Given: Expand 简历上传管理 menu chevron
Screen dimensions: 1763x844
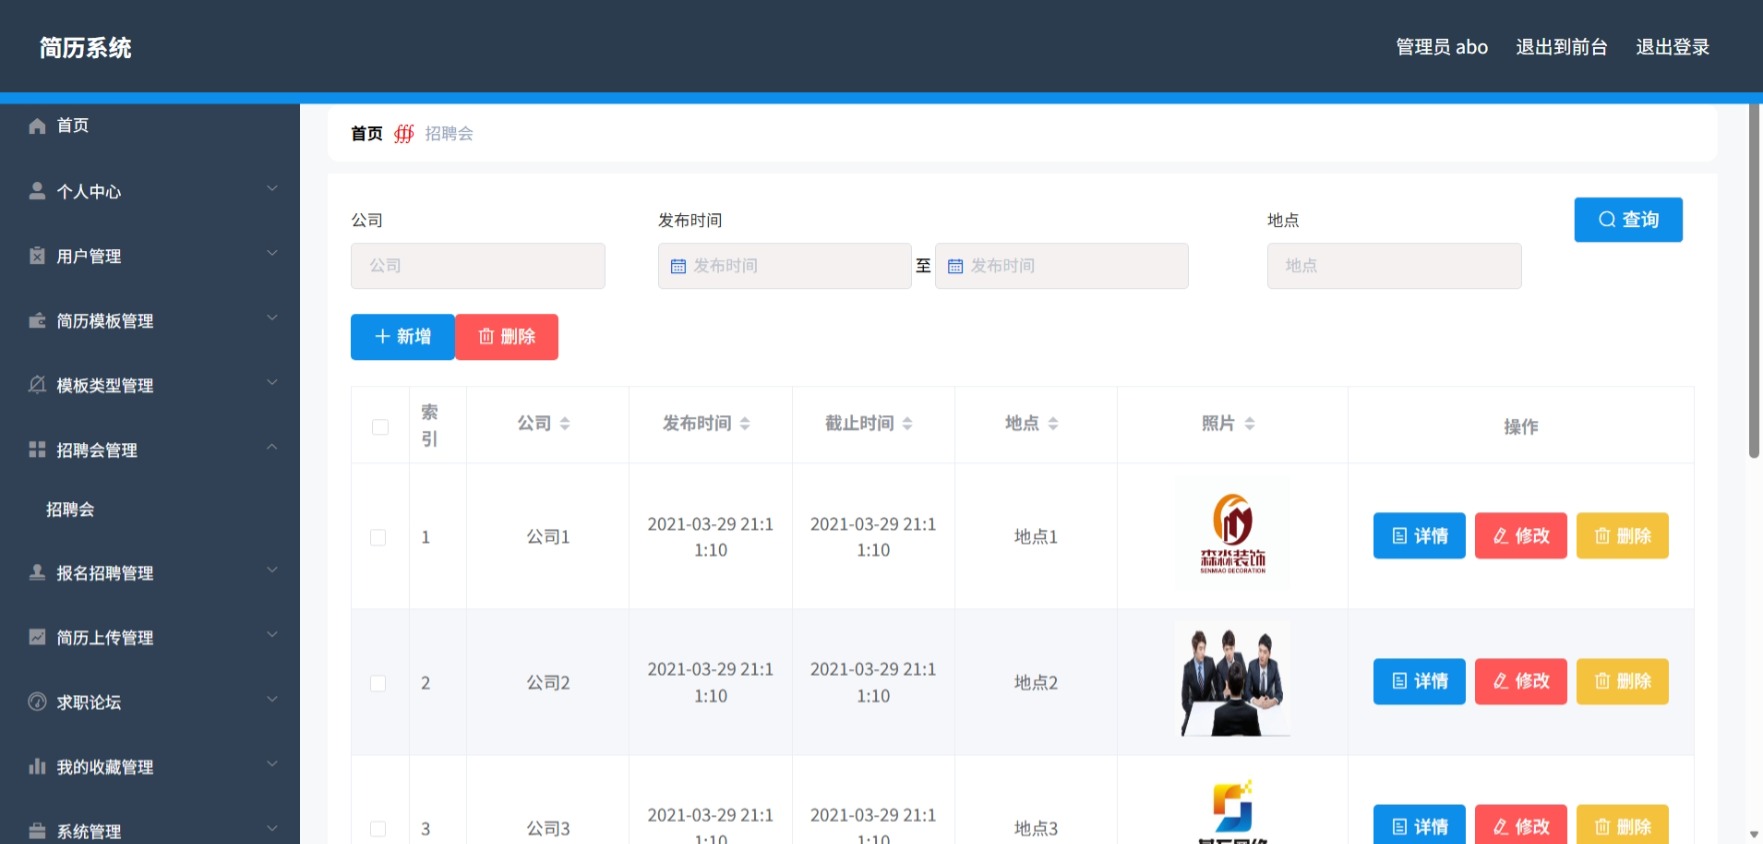Looking at the screenshot, I should point(272,634).
